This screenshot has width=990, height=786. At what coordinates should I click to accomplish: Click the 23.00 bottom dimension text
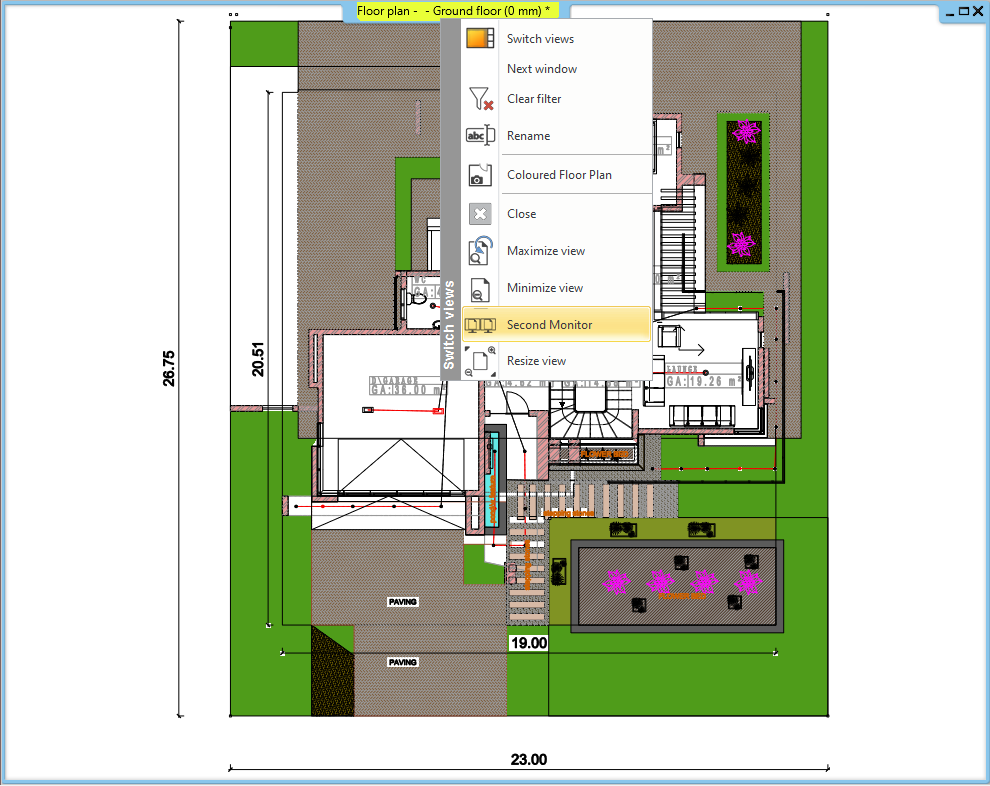(529, 760)
